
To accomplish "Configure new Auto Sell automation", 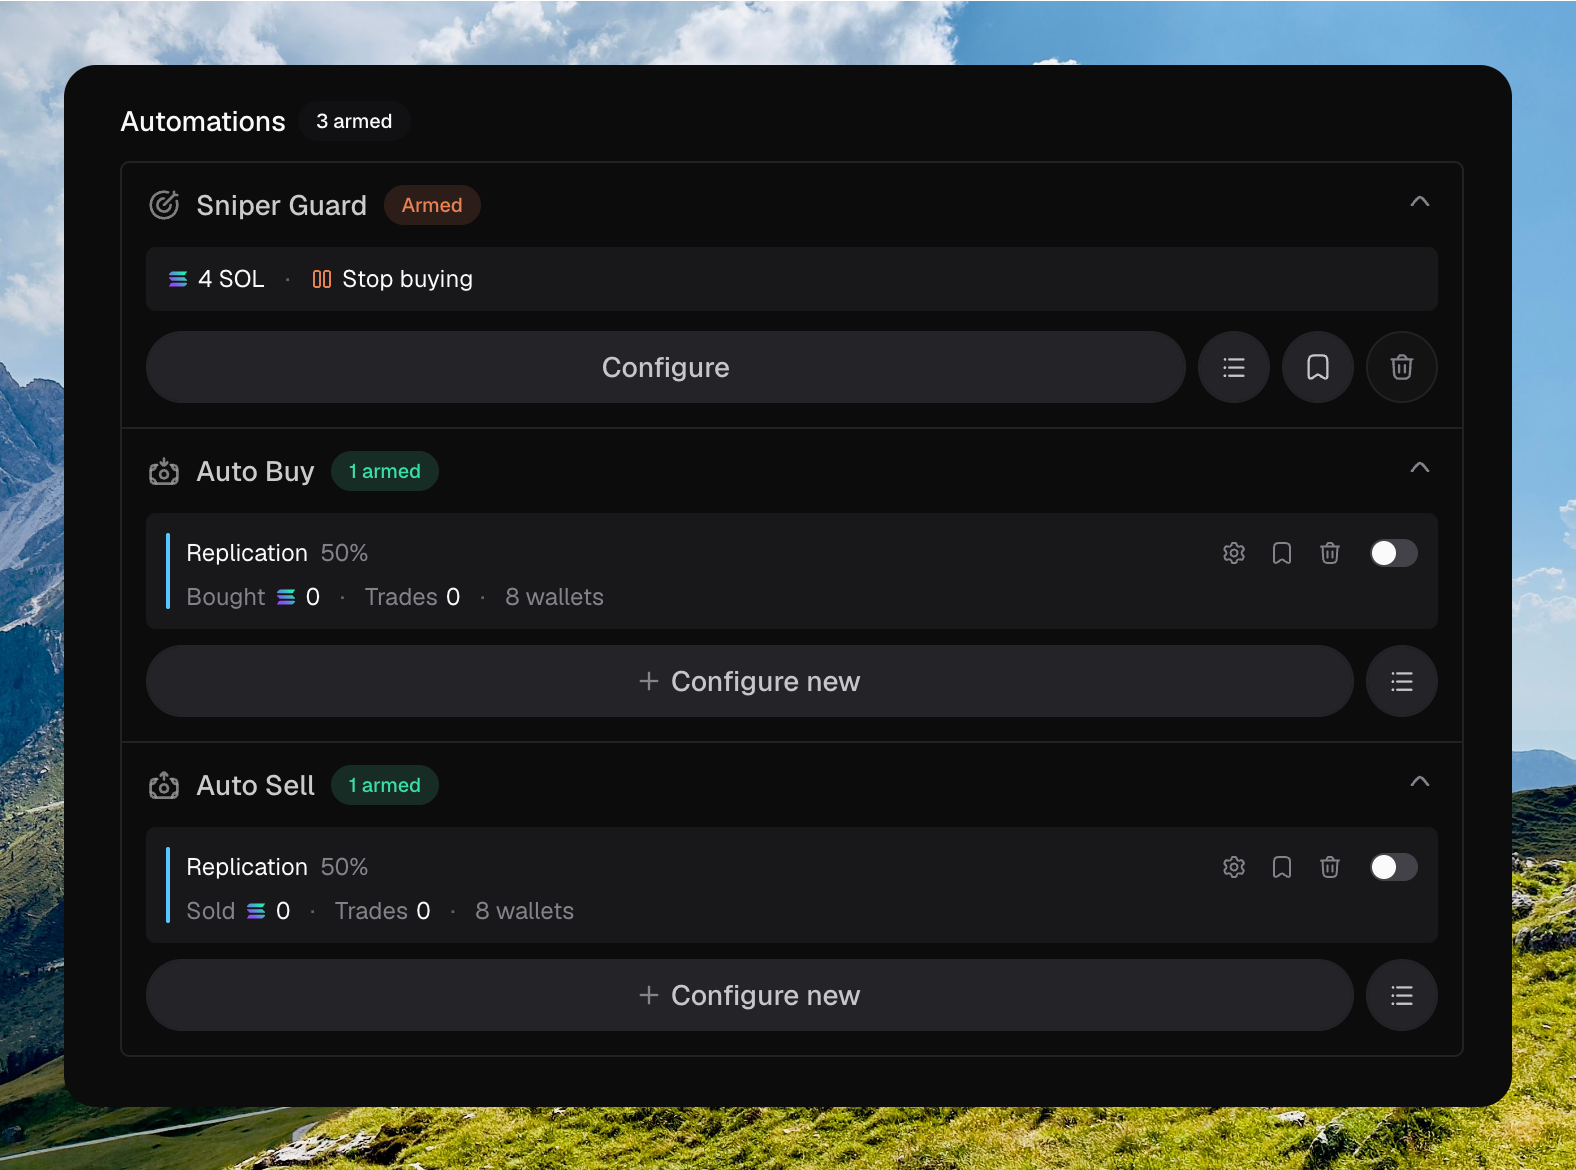I will coord(750,995).
